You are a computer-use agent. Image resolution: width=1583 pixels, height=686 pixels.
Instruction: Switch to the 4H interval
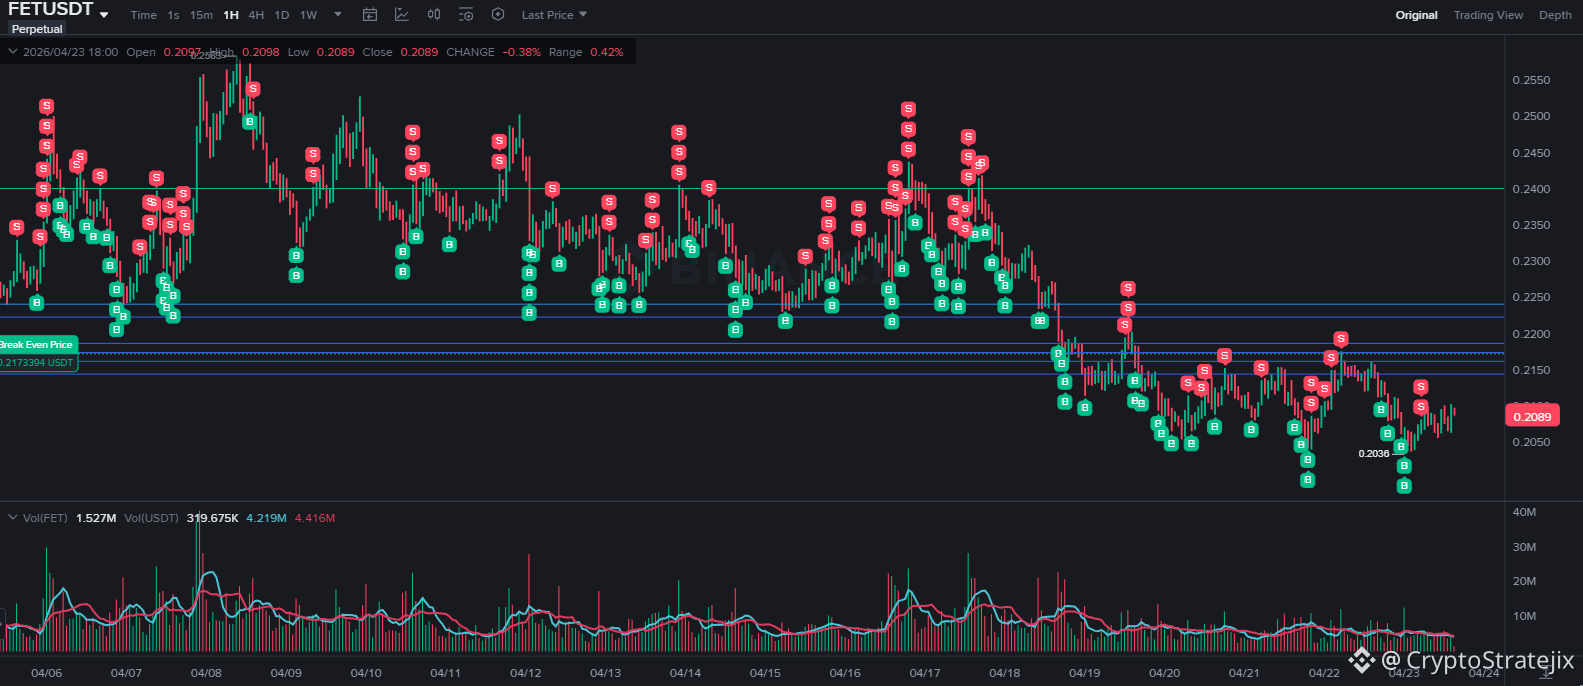(x=257, y=15)
